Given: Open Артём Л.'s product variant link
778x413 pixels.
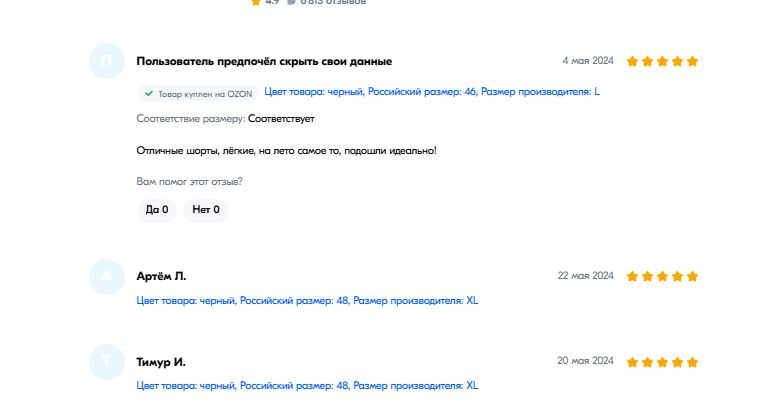Looking at the screenshot, I should 307,300.
